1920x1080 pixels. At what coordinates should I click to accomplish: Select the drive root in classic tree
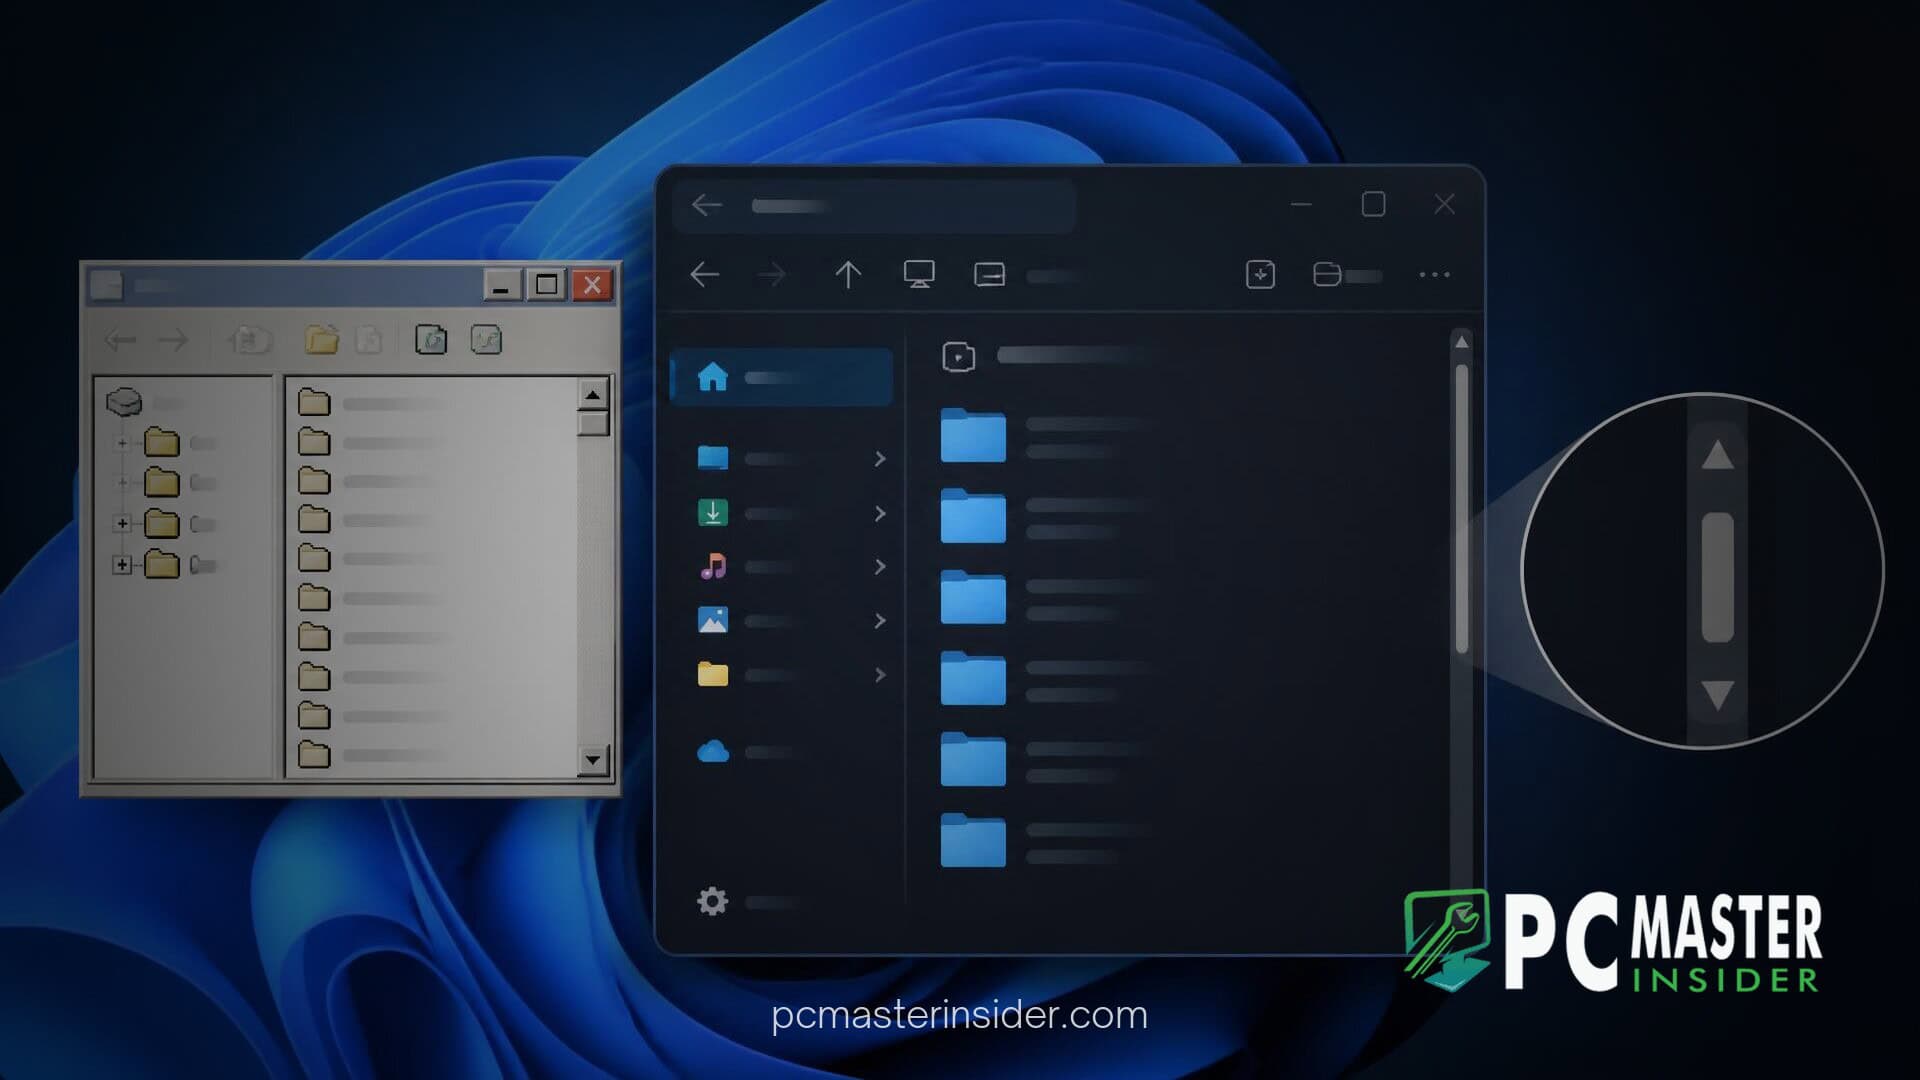(x=124, y=402)
